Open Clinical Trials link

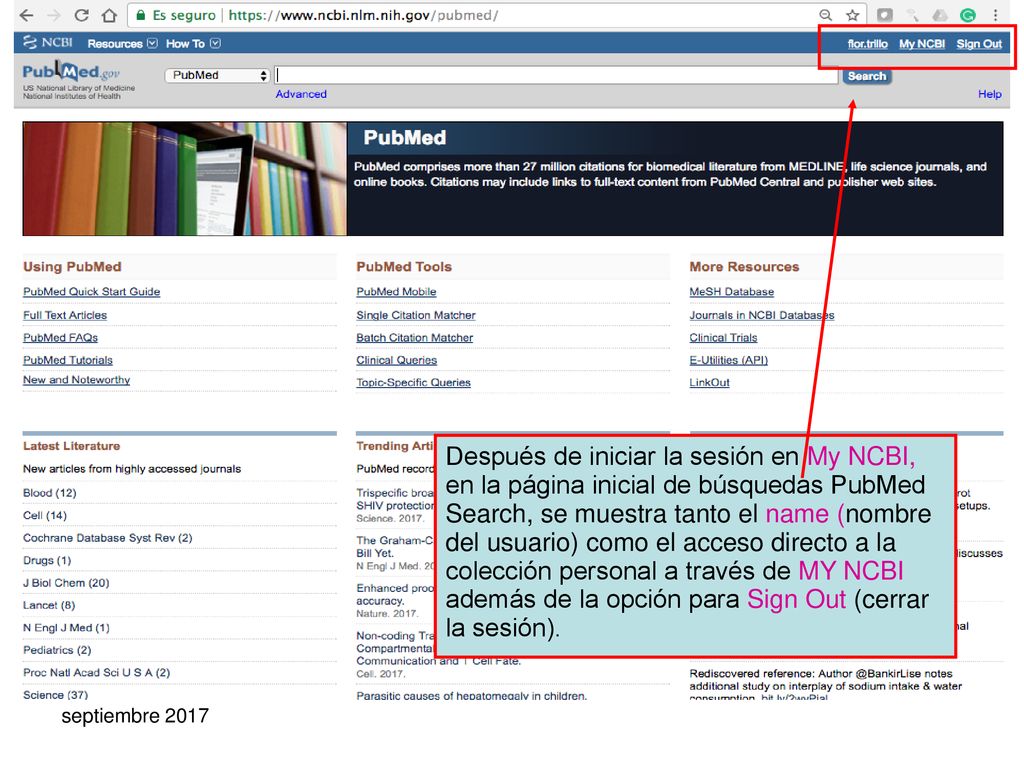coord(723,338)
